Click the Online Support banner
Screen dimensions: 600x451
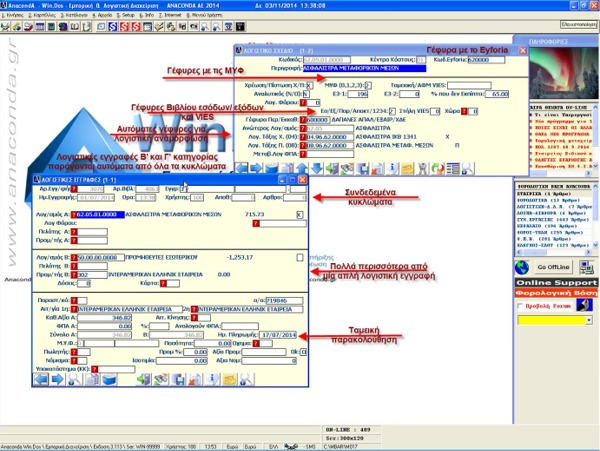coord(556,283)
